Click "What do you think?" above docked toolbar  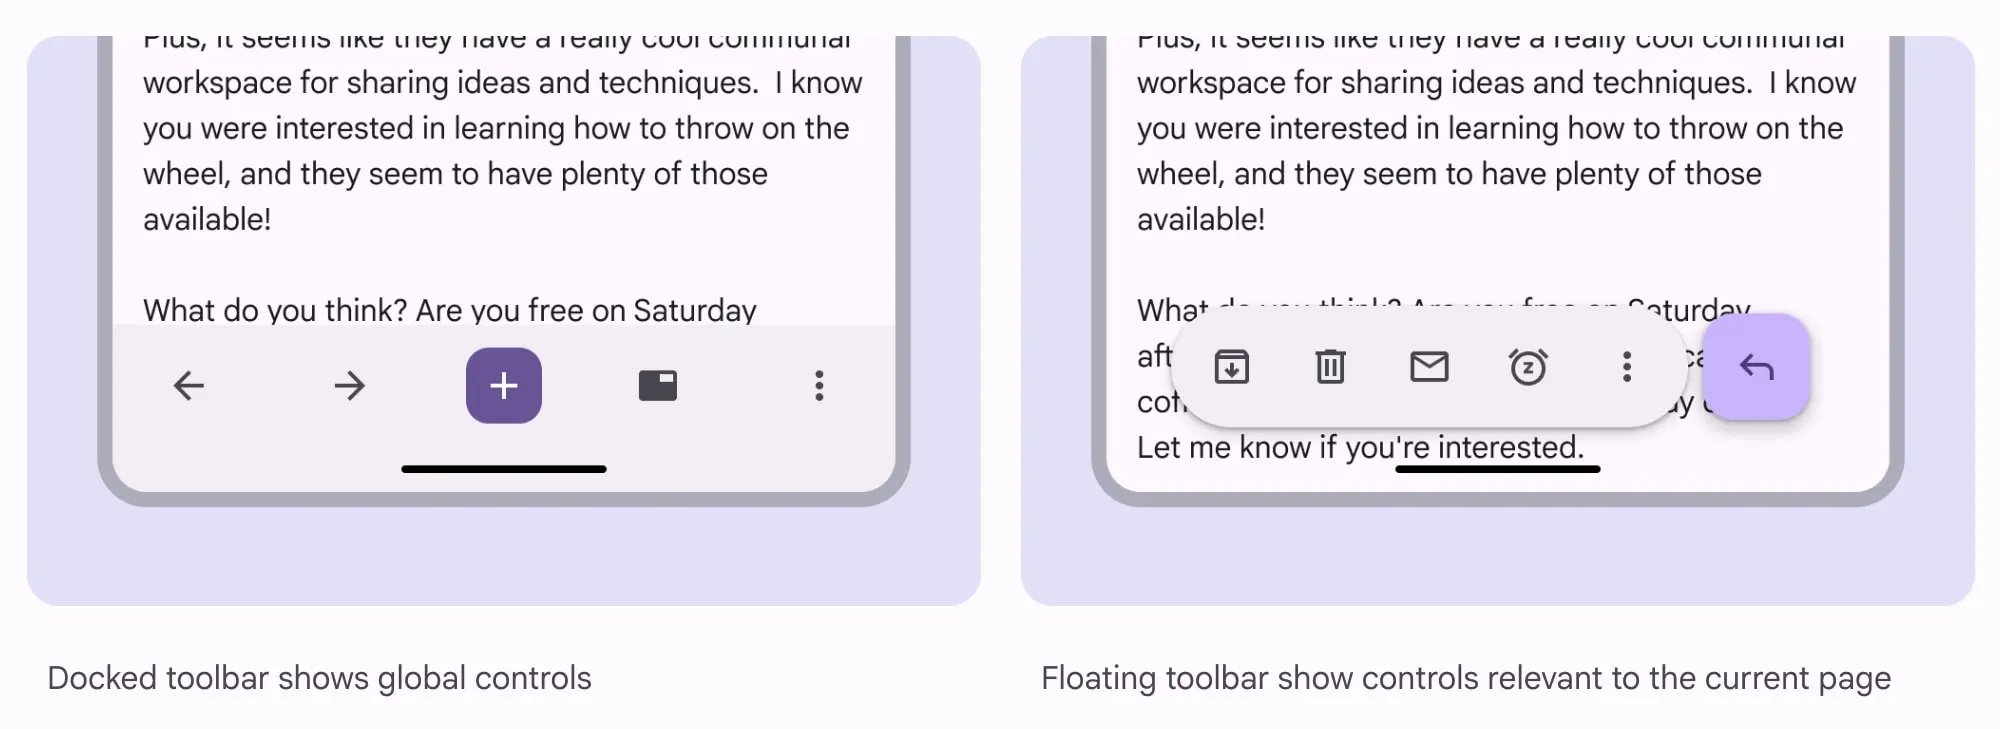click(275, 310)
